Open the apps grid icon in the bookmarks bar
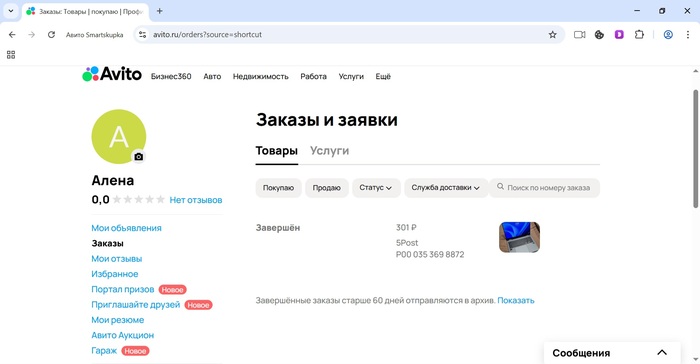 (11, 54)
